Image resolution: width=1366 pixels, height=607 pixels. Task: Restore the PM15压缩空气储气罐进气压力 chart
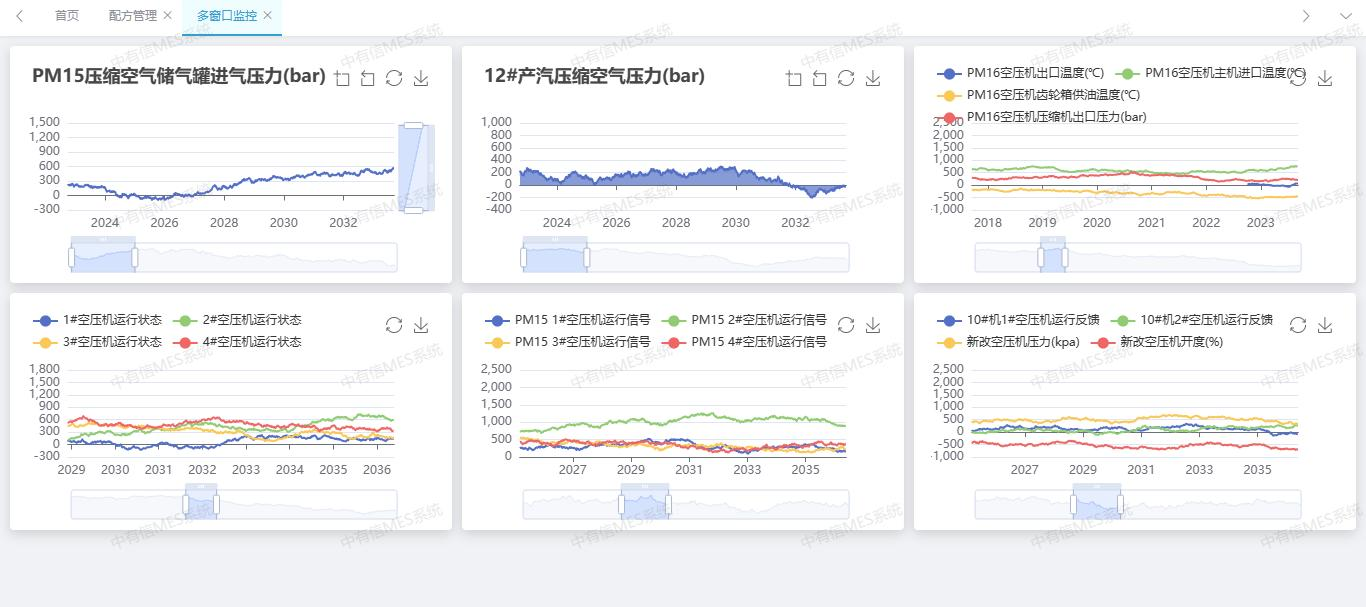(394, 79)
